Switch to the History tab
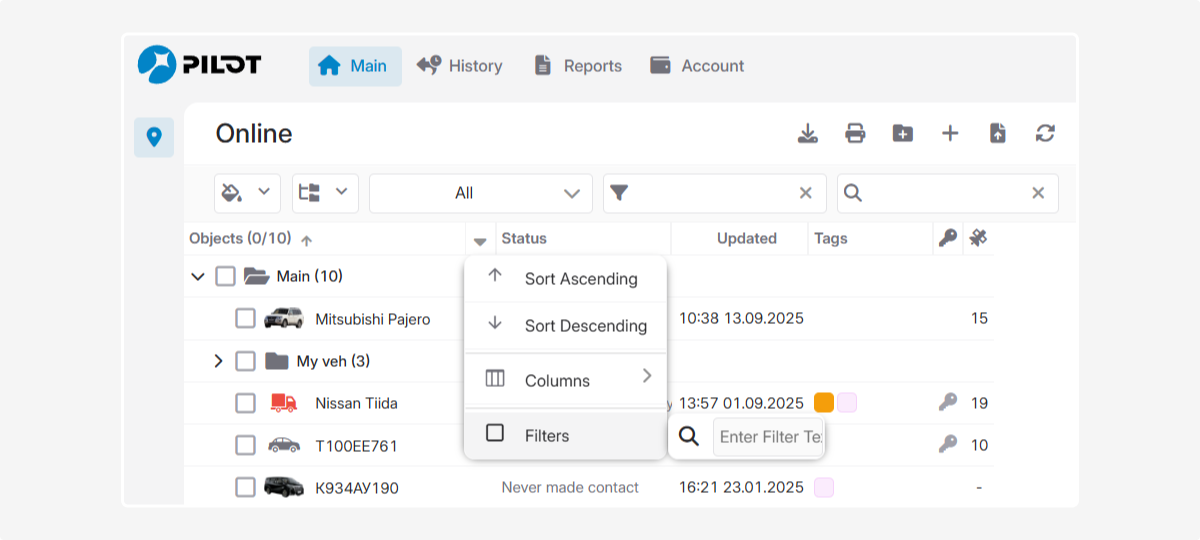The width and height of the screenshot is (1200, 540). pyautogui.click(x=460, y=66)
